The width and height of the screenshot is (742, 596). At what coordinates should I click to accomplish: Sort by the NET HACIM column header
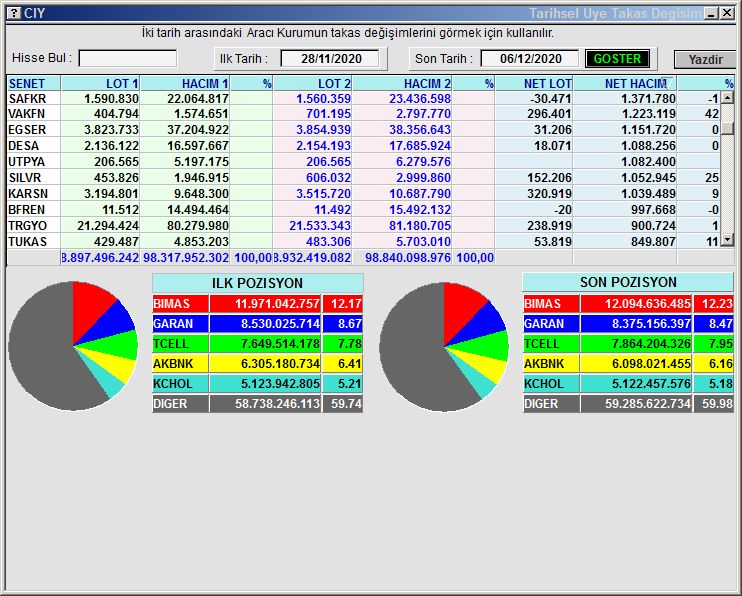pos(625,83)
